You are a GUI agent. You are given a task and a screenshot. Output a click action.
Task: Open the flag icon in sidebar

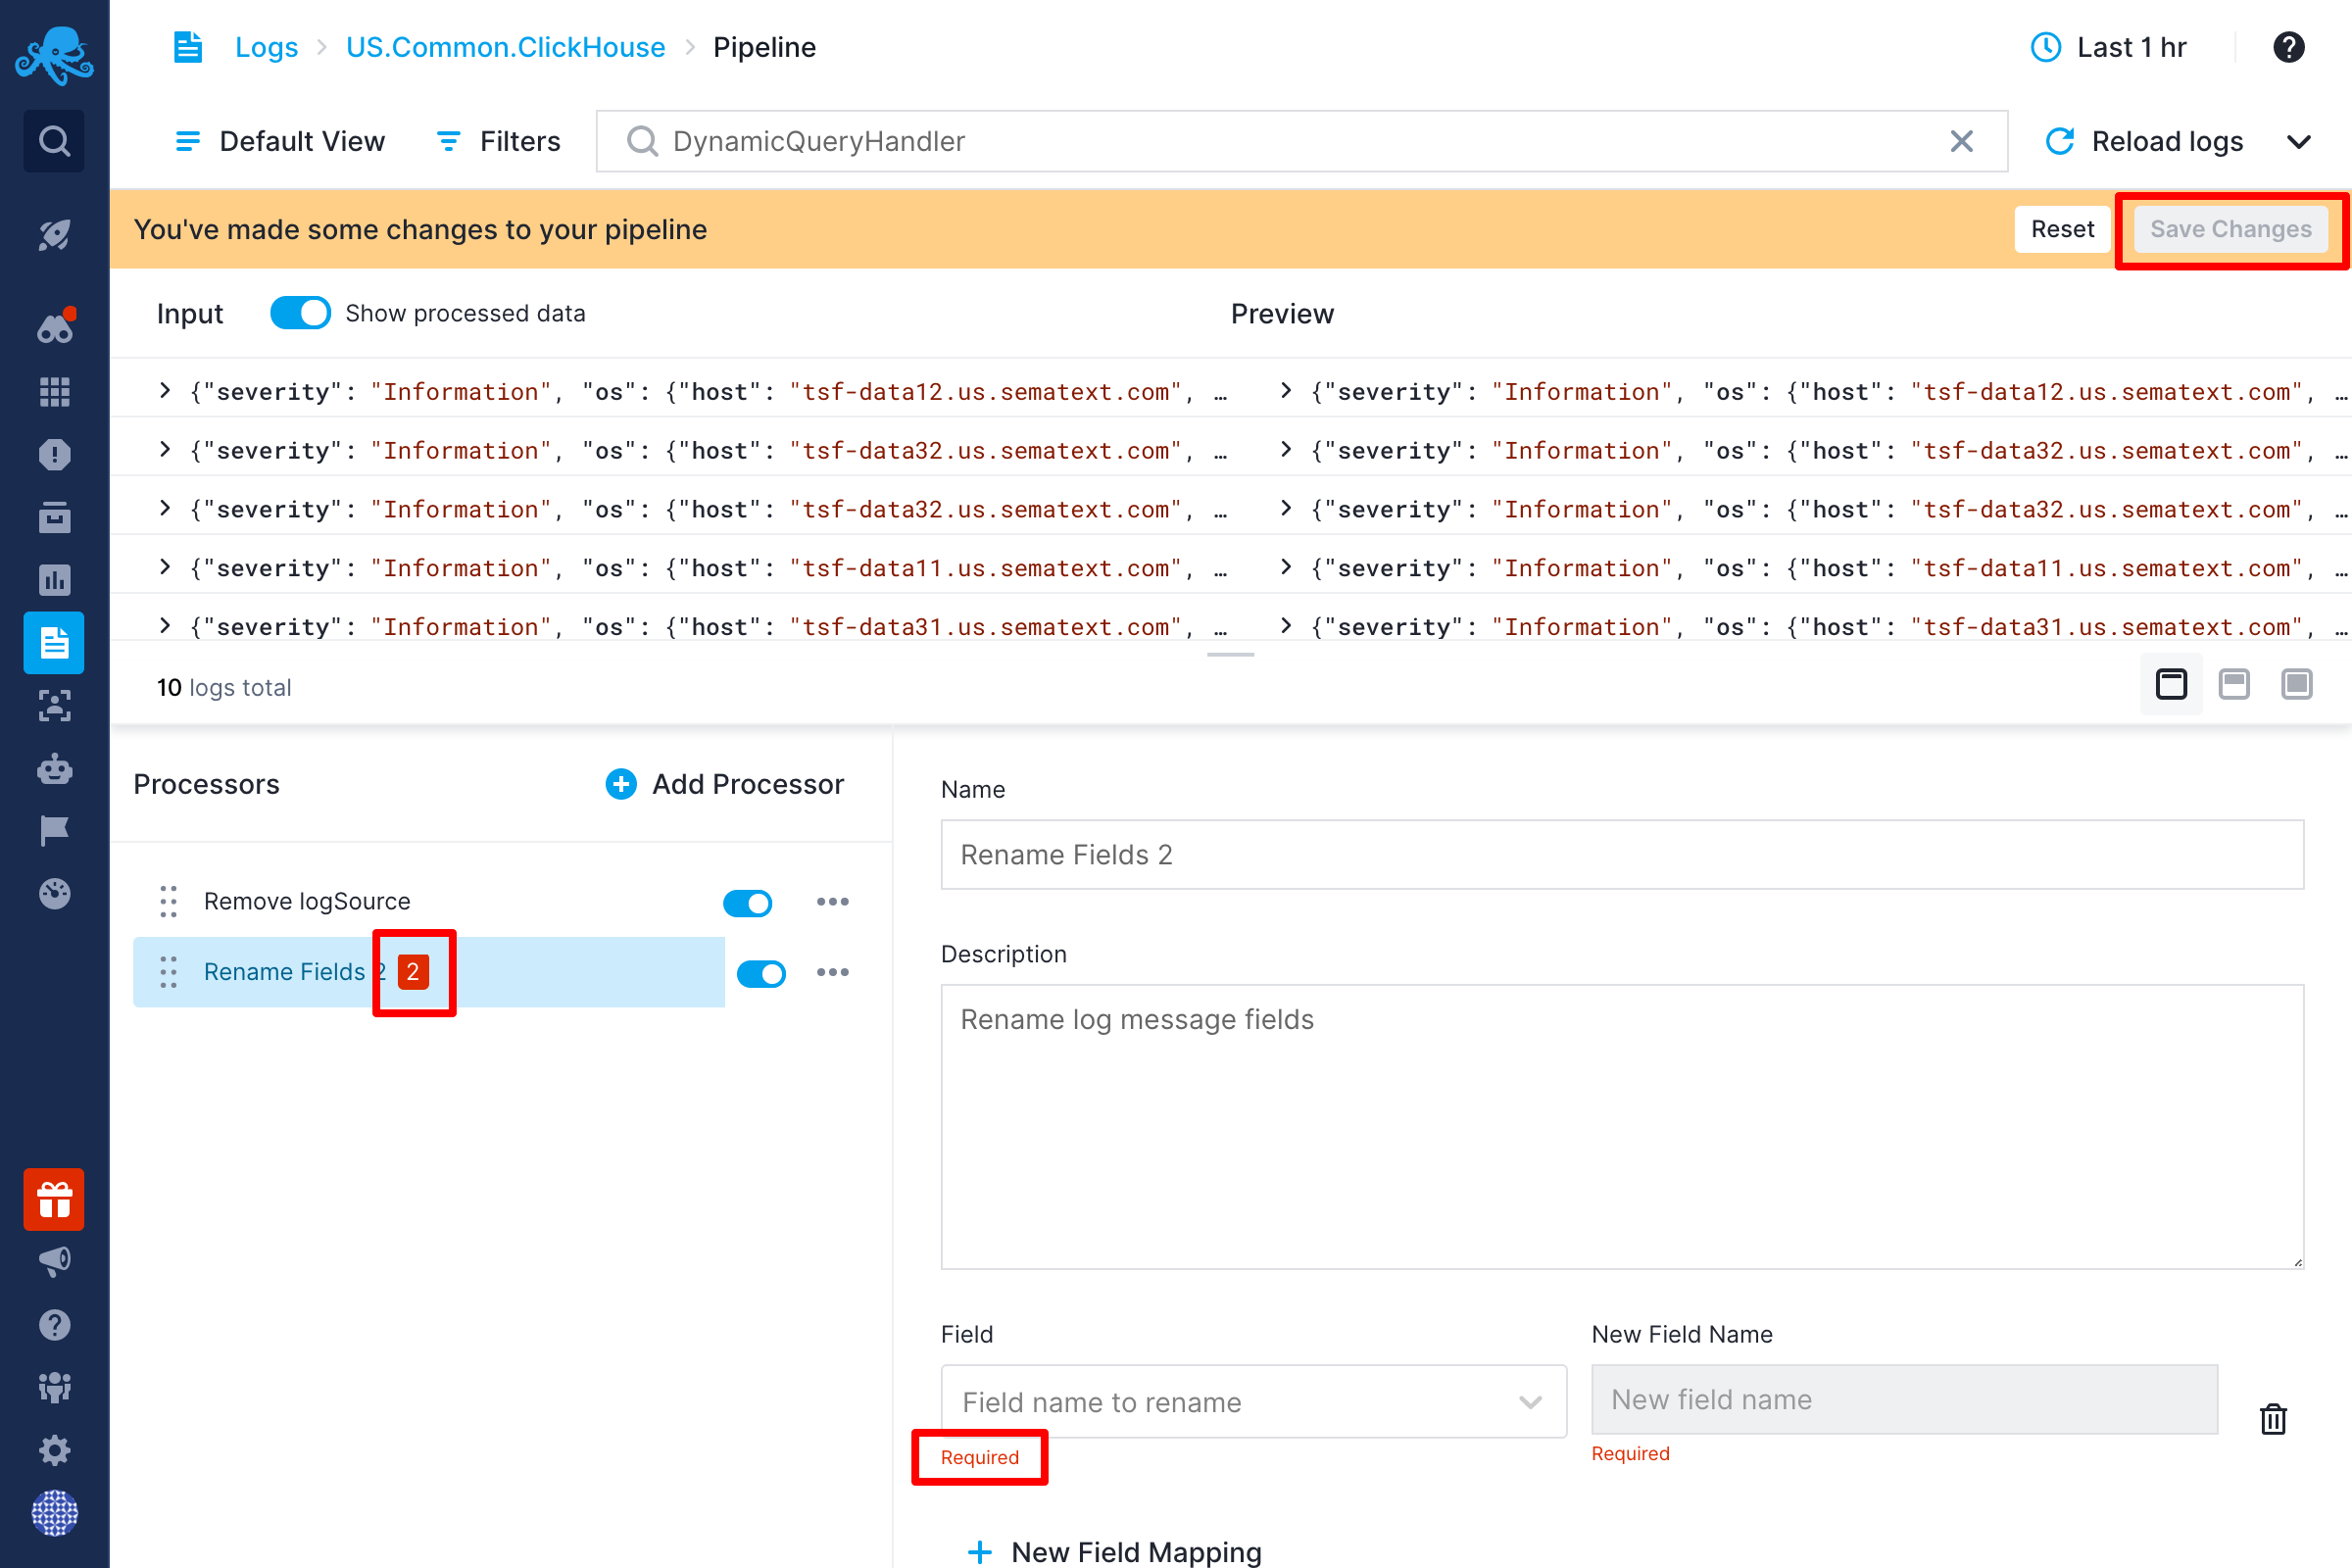[x=54, y=830]
